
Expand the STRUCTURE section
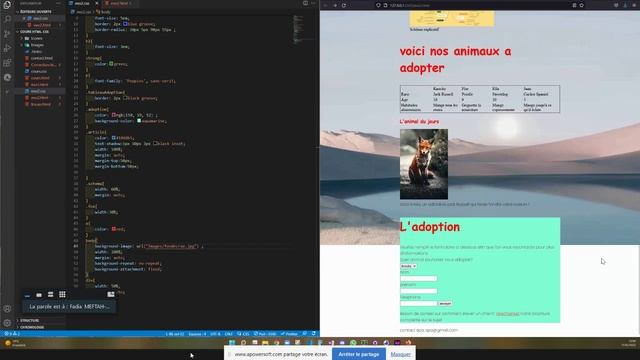pyautogui.click(x=29, y=320)
